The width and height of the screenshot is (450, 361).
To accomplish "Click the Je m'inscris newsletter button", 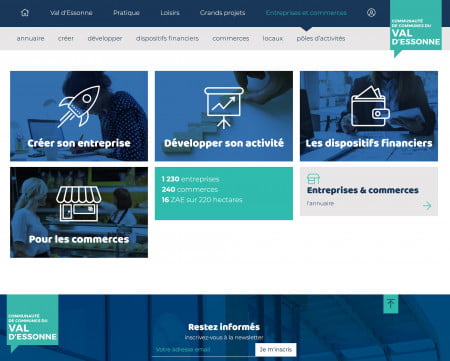I will pyautogui.click(x=276, y=349).
